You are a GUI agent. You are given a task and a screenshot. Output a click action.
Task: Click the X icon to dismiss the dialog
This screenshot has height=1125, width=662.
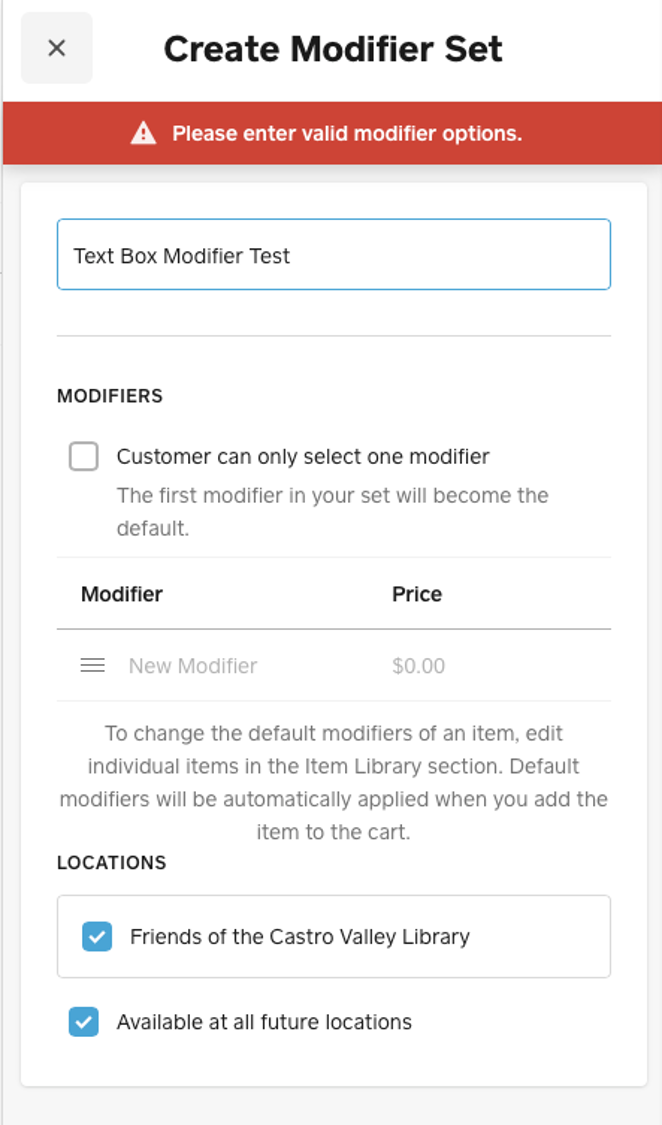56,47
